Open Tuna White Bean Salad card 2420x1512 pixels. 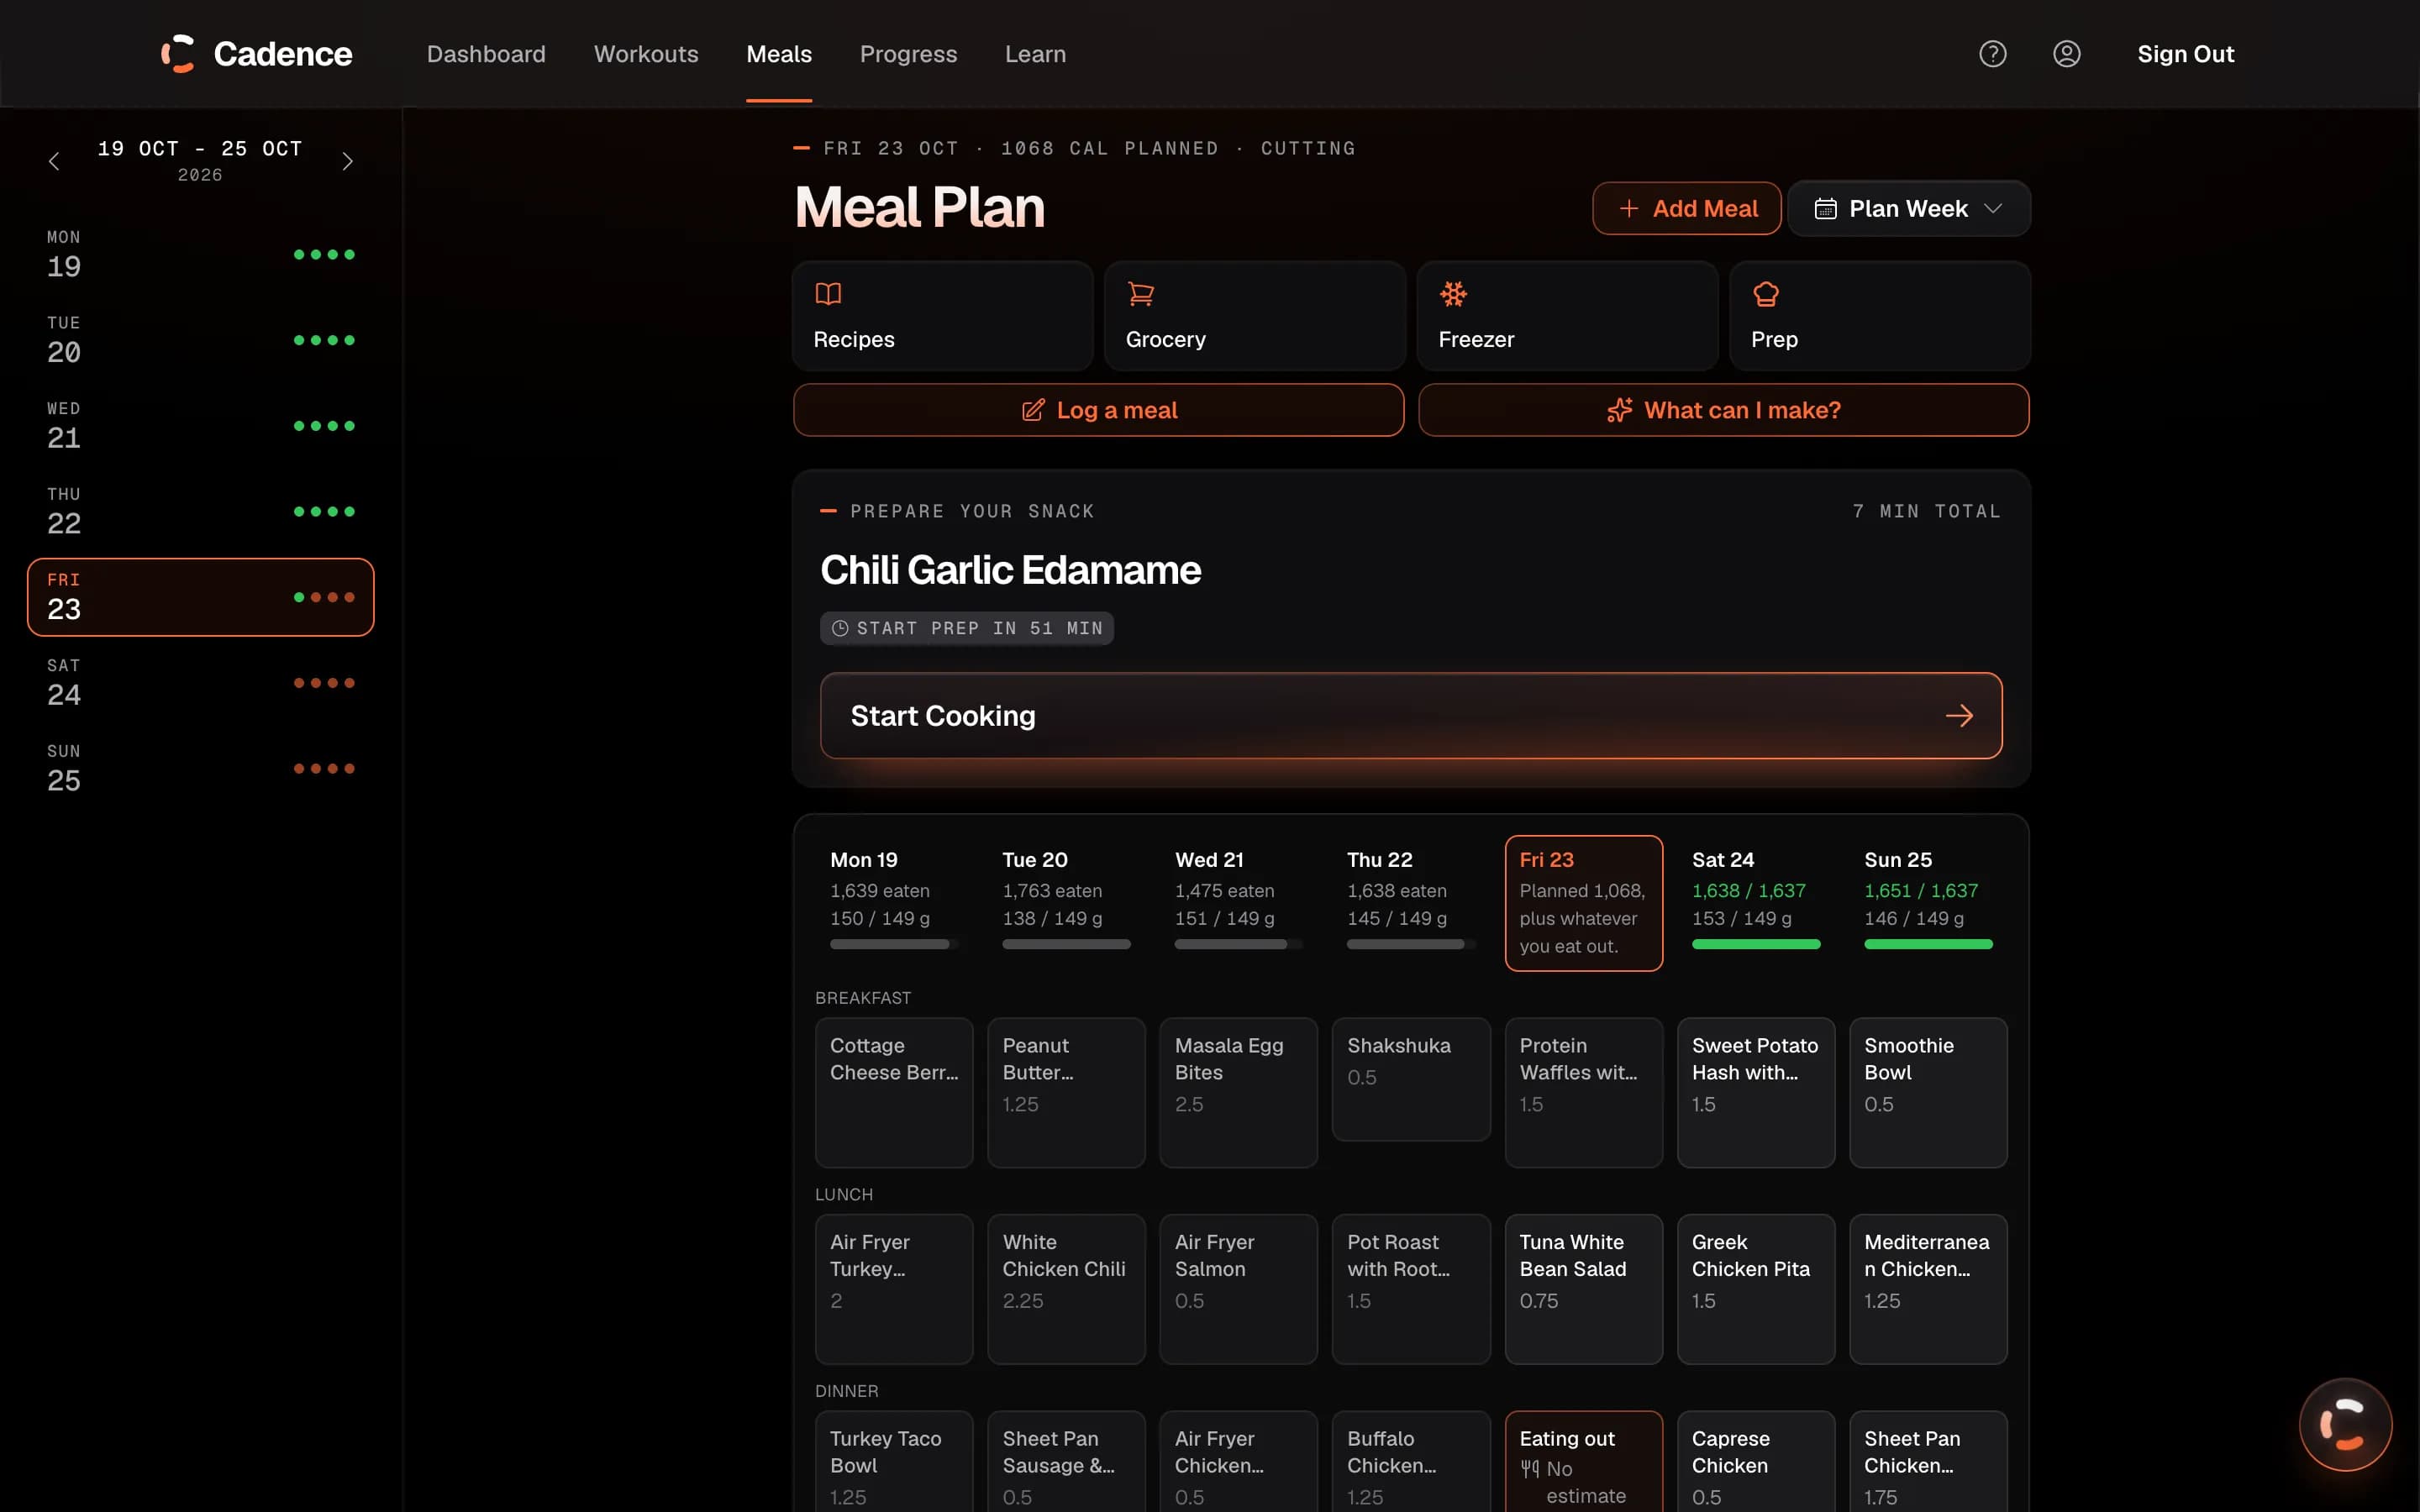pyautogui.click(x=1583, y=1289)
